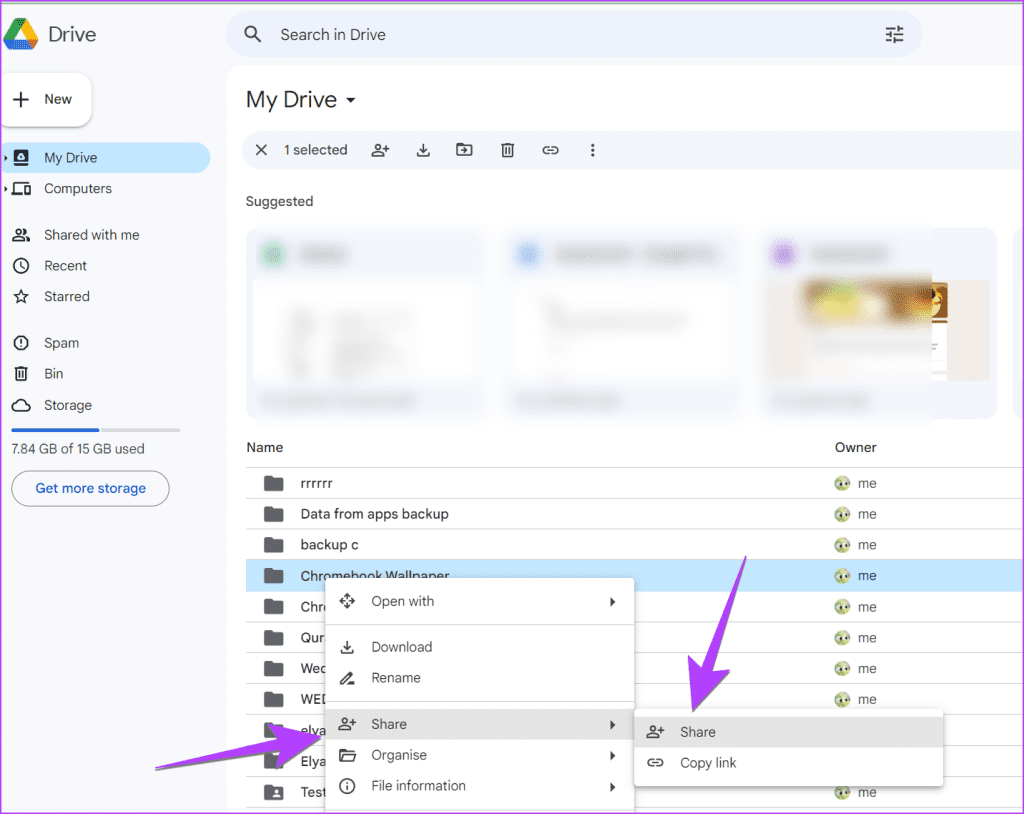The width and height of the screenshot is (1024, 814).
Task: Click the storage usage progress bar
Action: [95, 430]
